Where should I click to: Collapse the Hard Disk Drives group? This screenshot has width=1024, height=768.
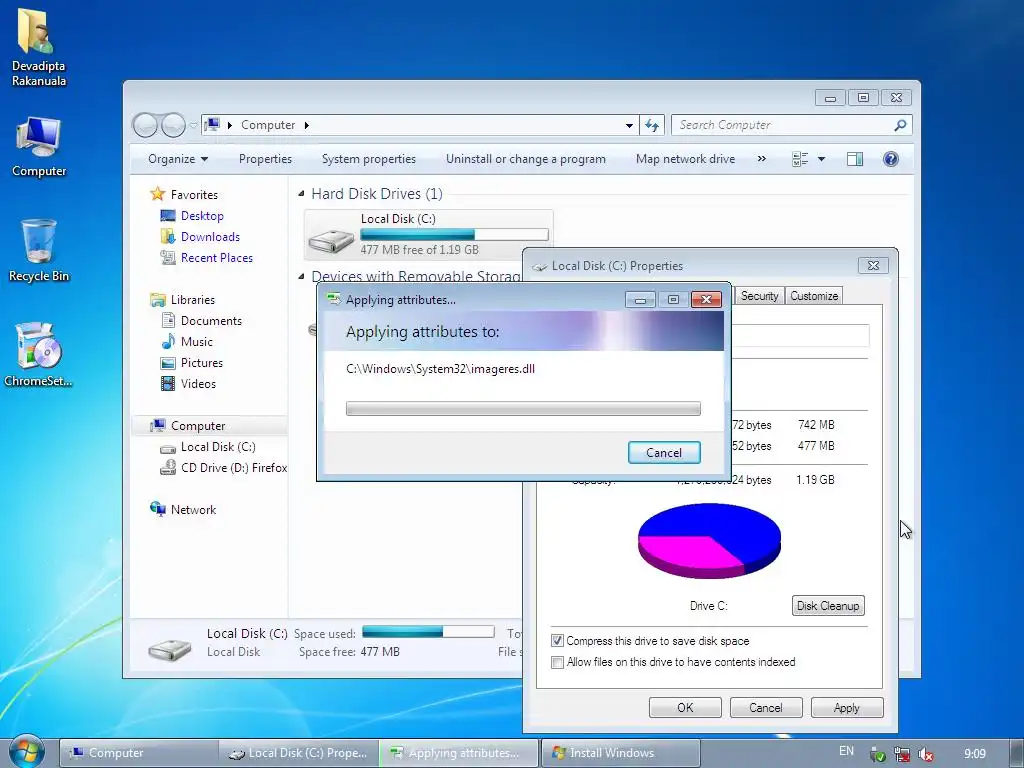(301, 193)
